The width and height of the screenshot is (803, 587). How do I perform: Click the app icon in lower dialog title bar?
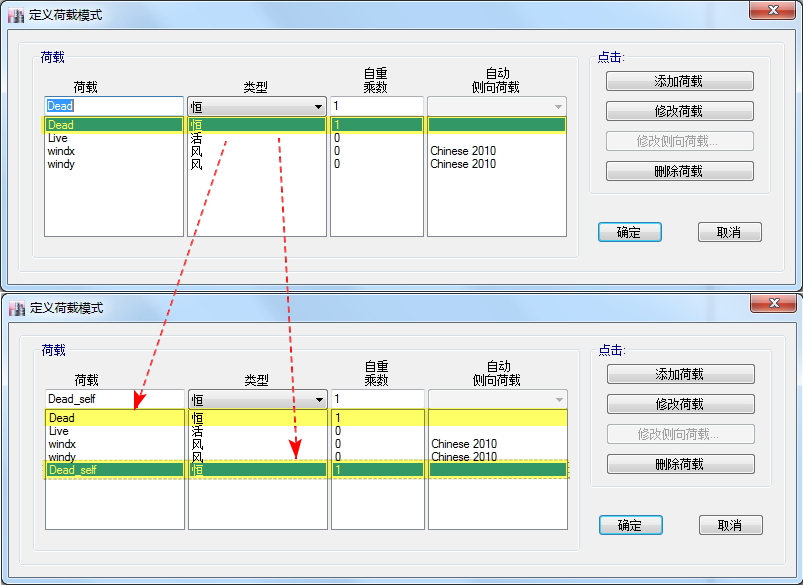tap(16, 308)
